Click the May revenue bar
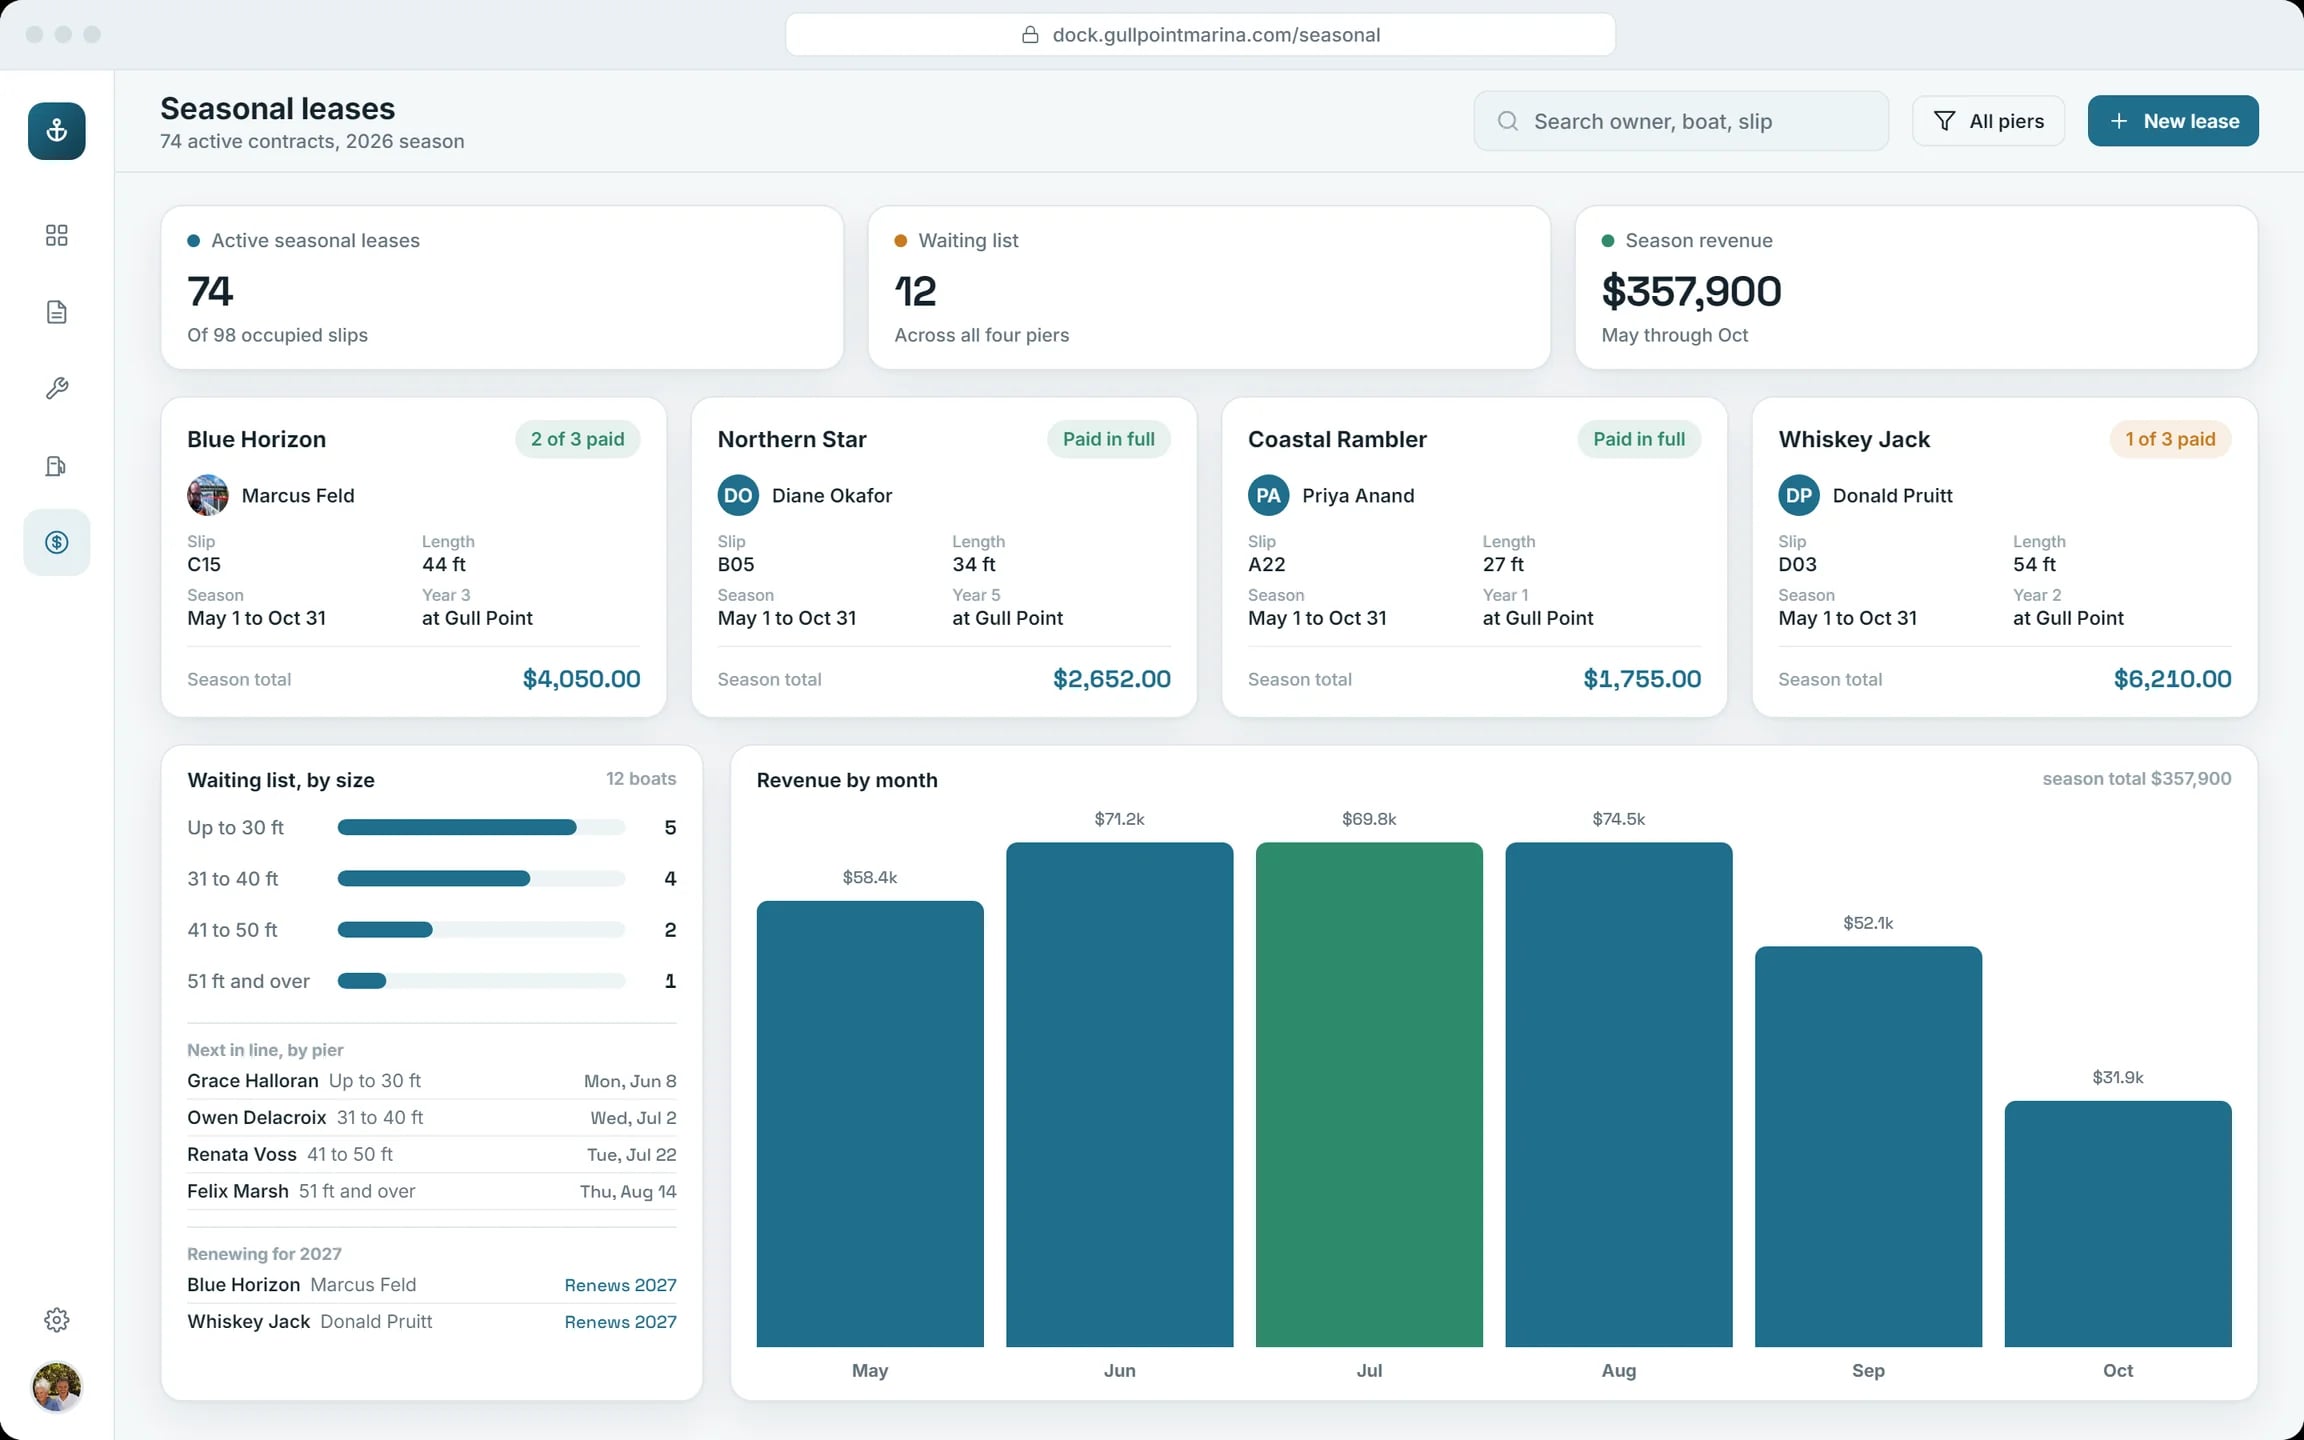The height and width of the screenshot is (1440, 2304). (870, 1124)
